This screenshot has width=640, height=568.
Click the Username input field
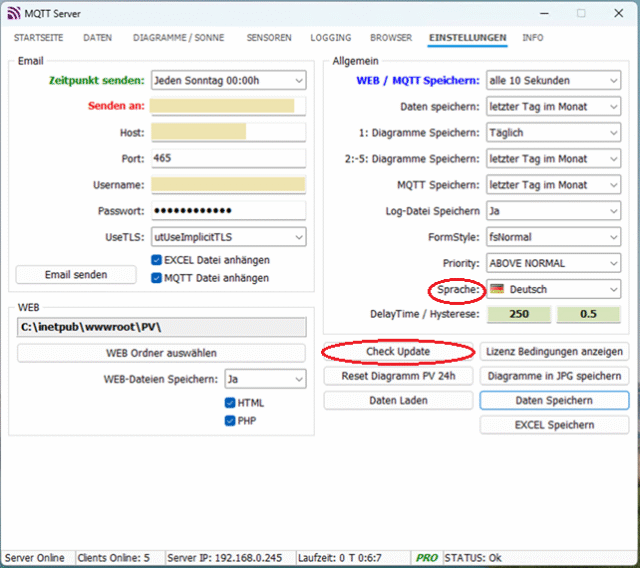pos(229,184)
